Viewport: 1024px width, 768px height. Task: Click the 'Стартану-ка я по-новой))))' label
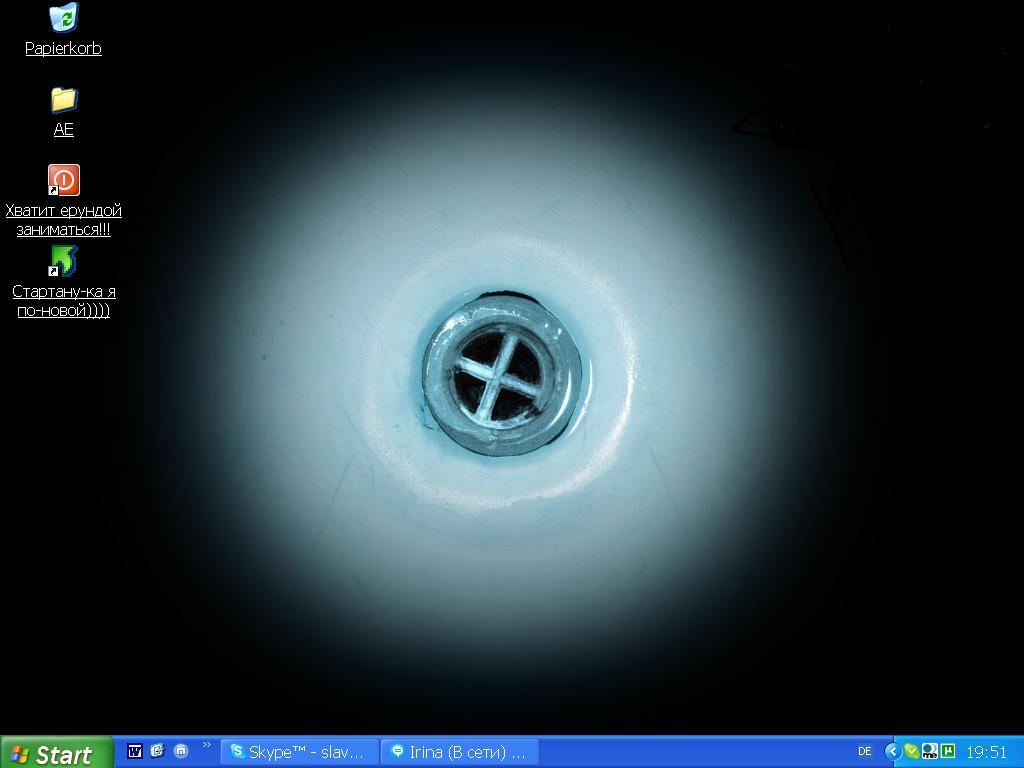click(63, 301)
